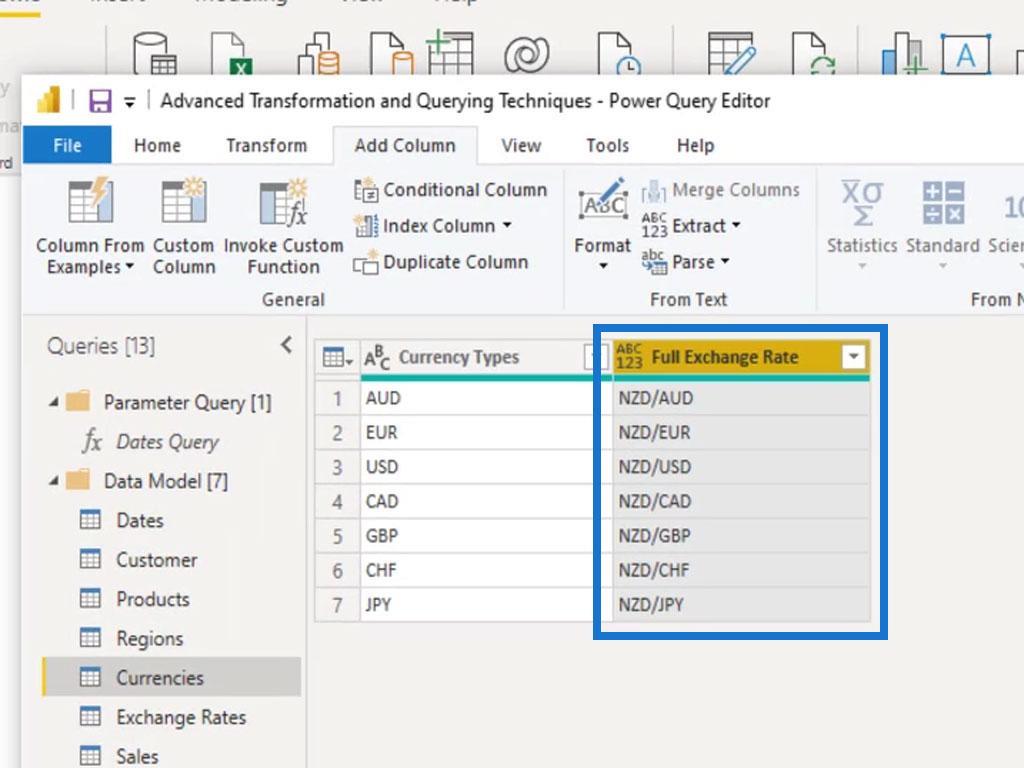Select the Dates Query function
Image resolution: width=1024 pixels, height=768 pixels.
tap(167, 442)
